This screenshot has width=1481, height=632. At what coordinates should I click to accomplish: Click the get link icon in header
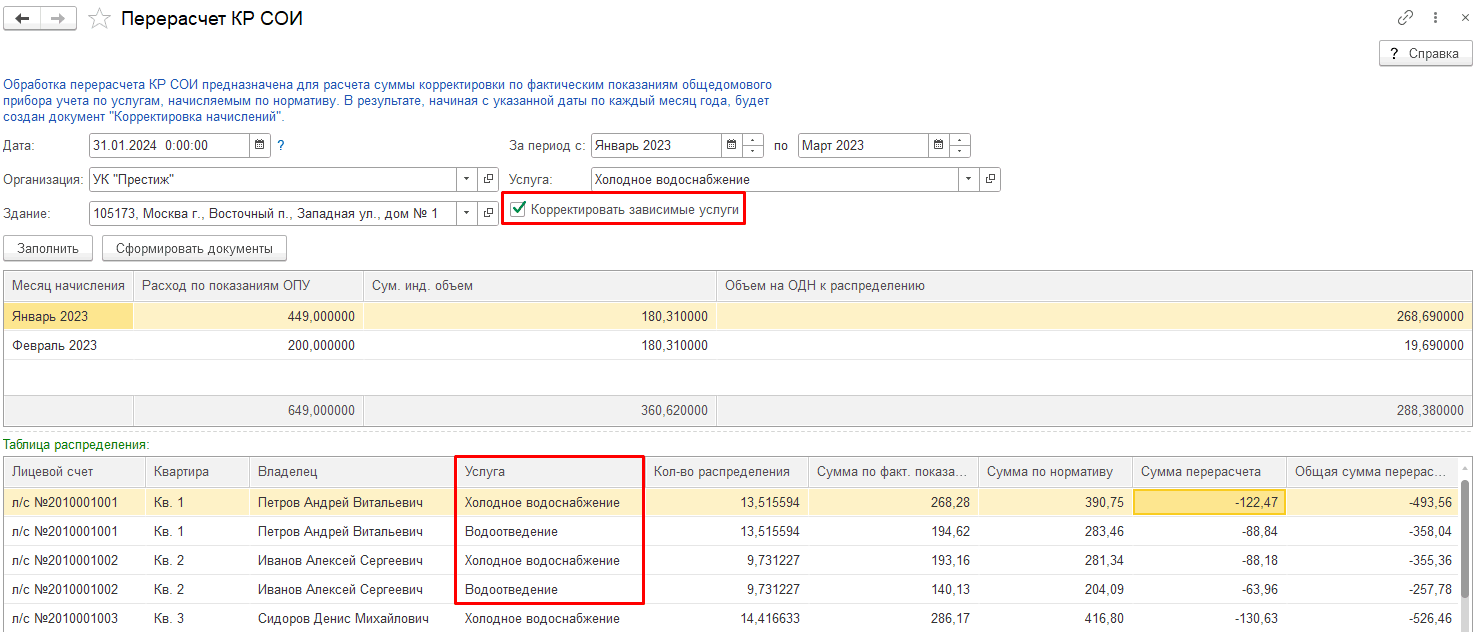1405,18
